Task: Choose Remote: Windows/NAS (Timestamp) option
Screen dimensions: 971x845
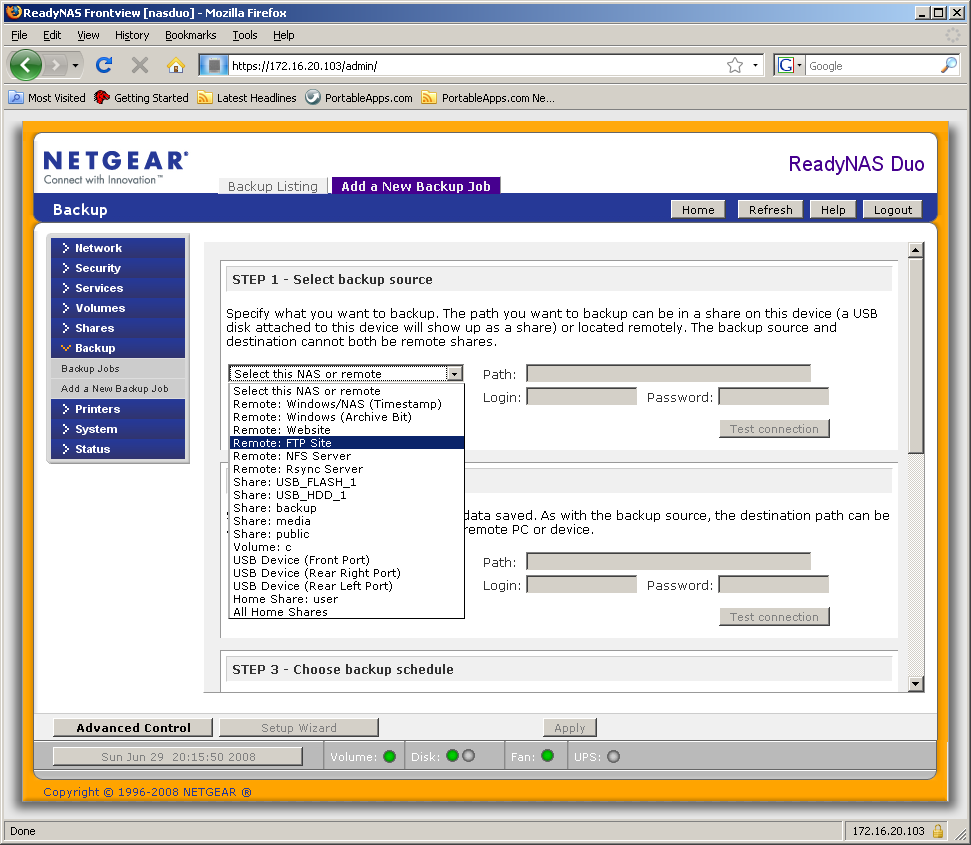Action: [347, 404]
